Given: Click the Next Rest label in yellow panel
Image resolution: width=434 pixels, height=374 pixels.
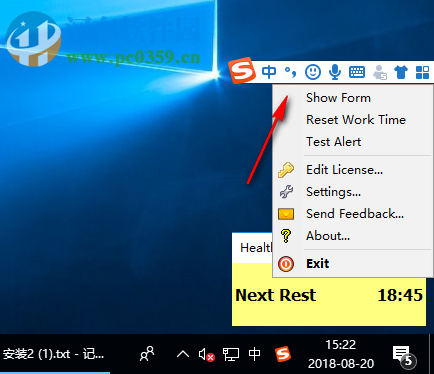Looking at the screenshot, I should pyautogui.click(x=276, y=295).
